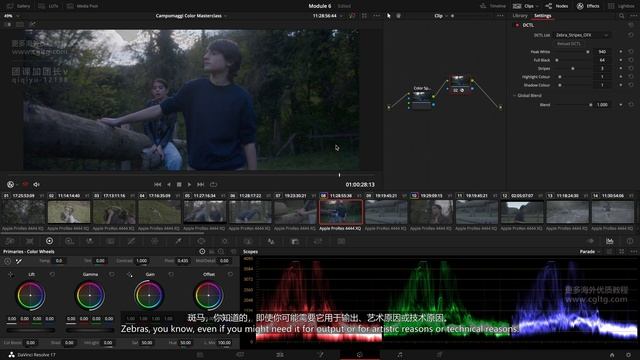Go to last frame
This screenshot has width=640, height=360.
click(200, 184)
